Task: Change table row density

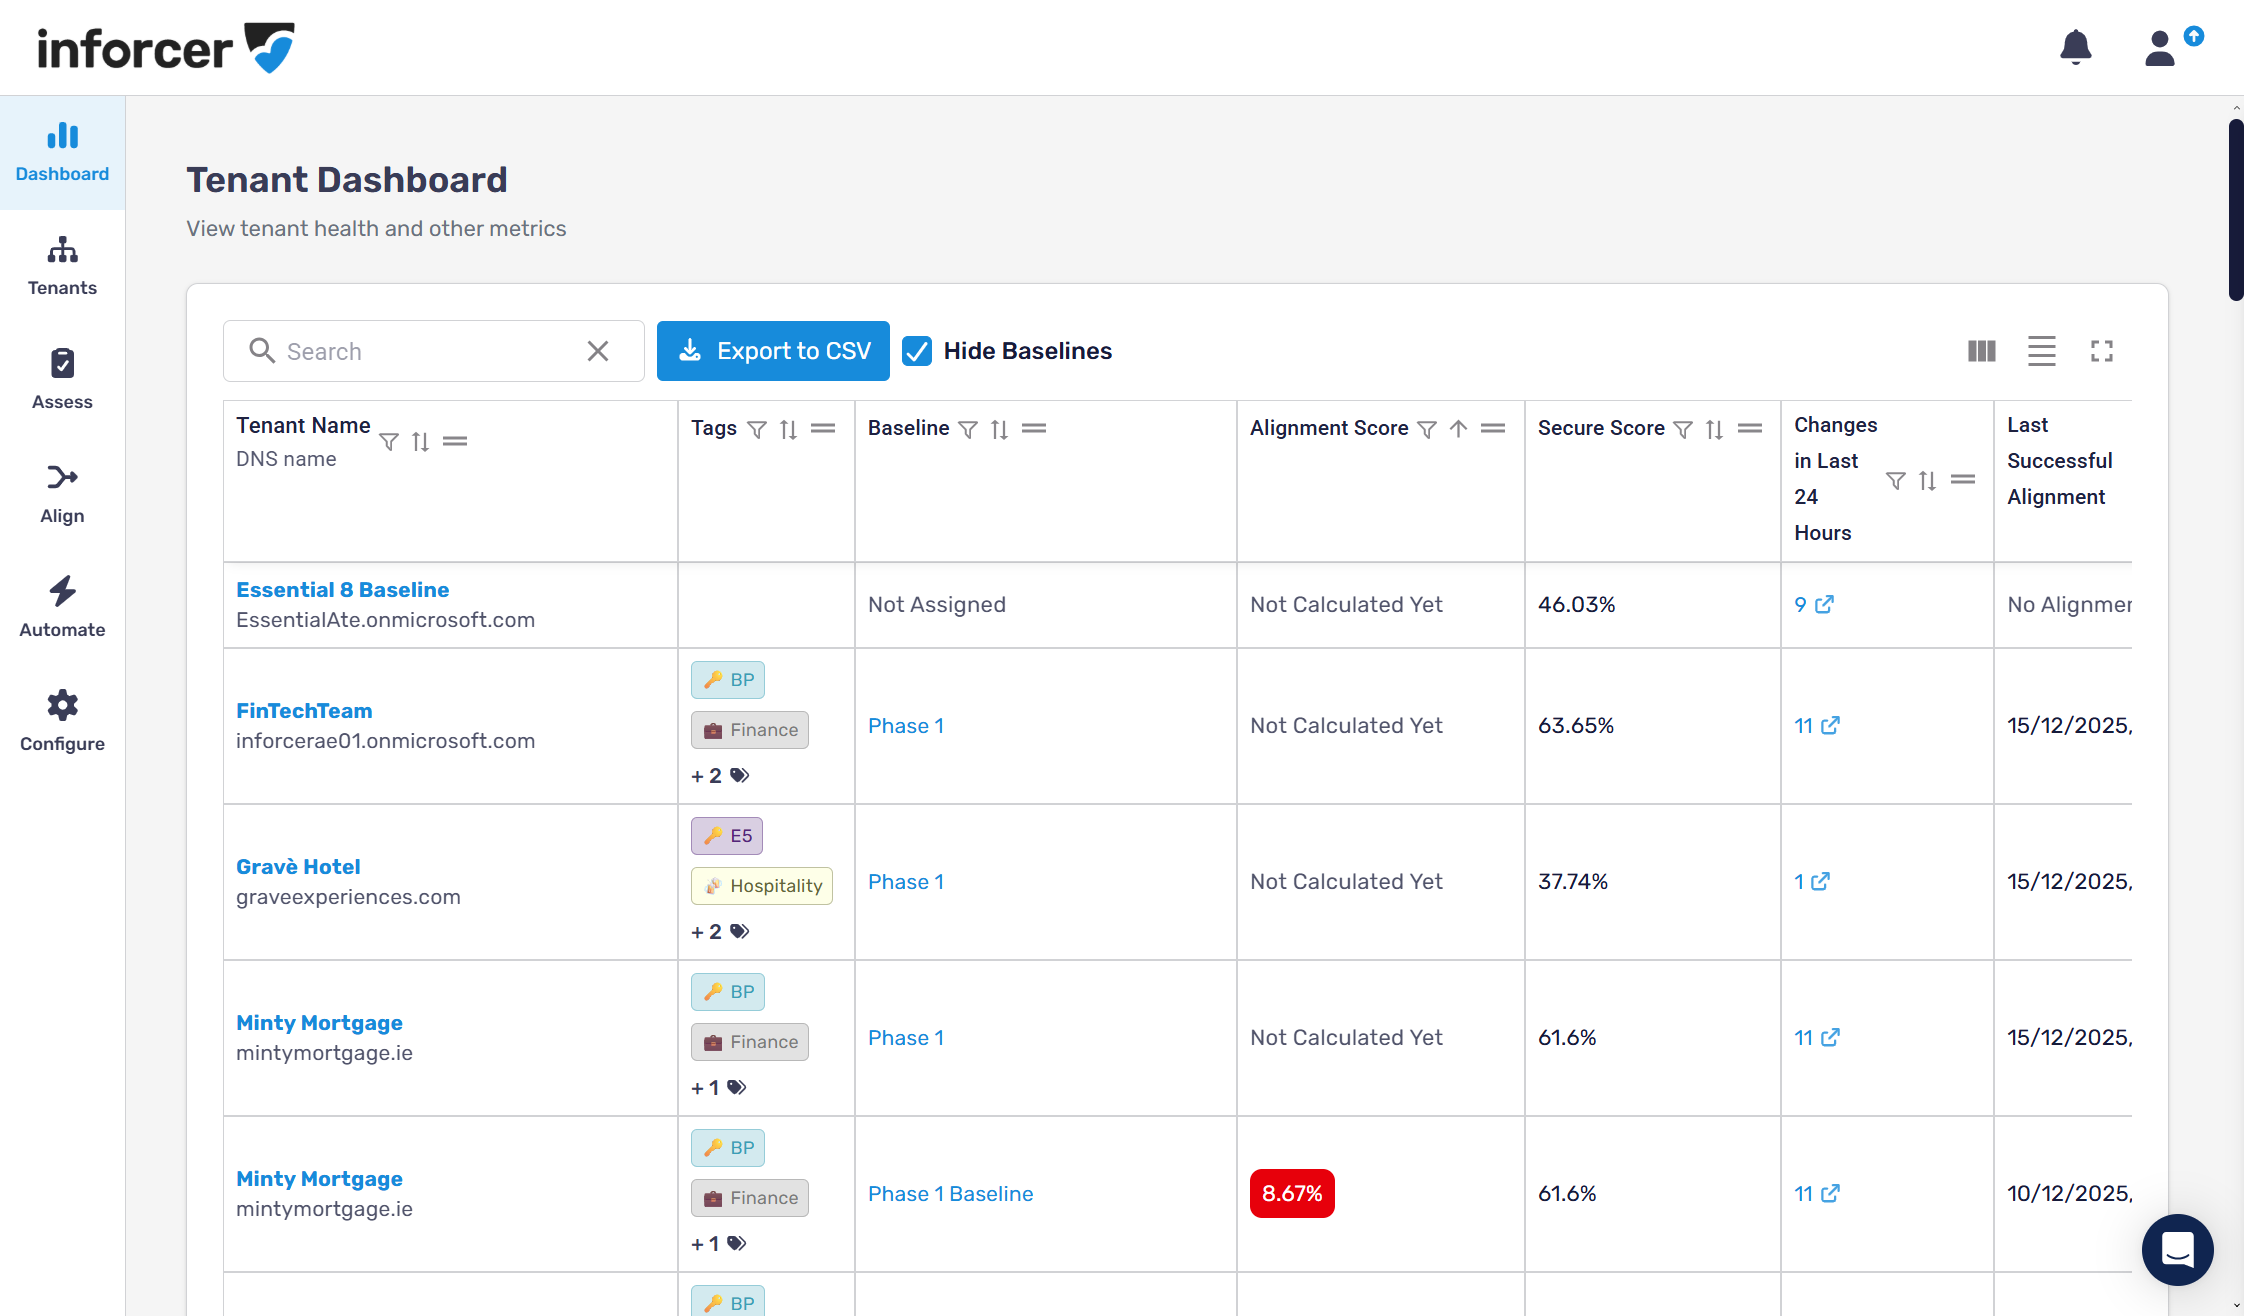Action: (2041, 351)
